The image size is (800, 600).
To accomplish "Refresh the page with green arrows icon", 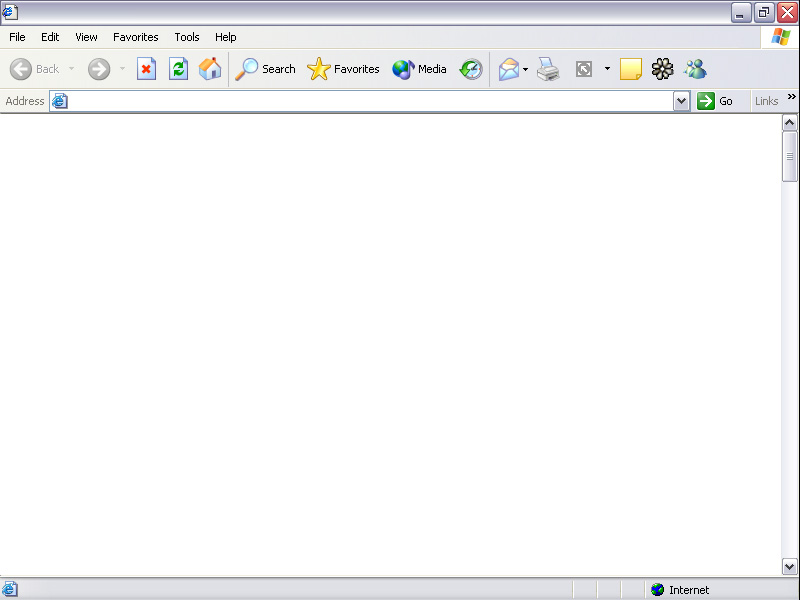I will pyautogui.click(x=178, y=69).
